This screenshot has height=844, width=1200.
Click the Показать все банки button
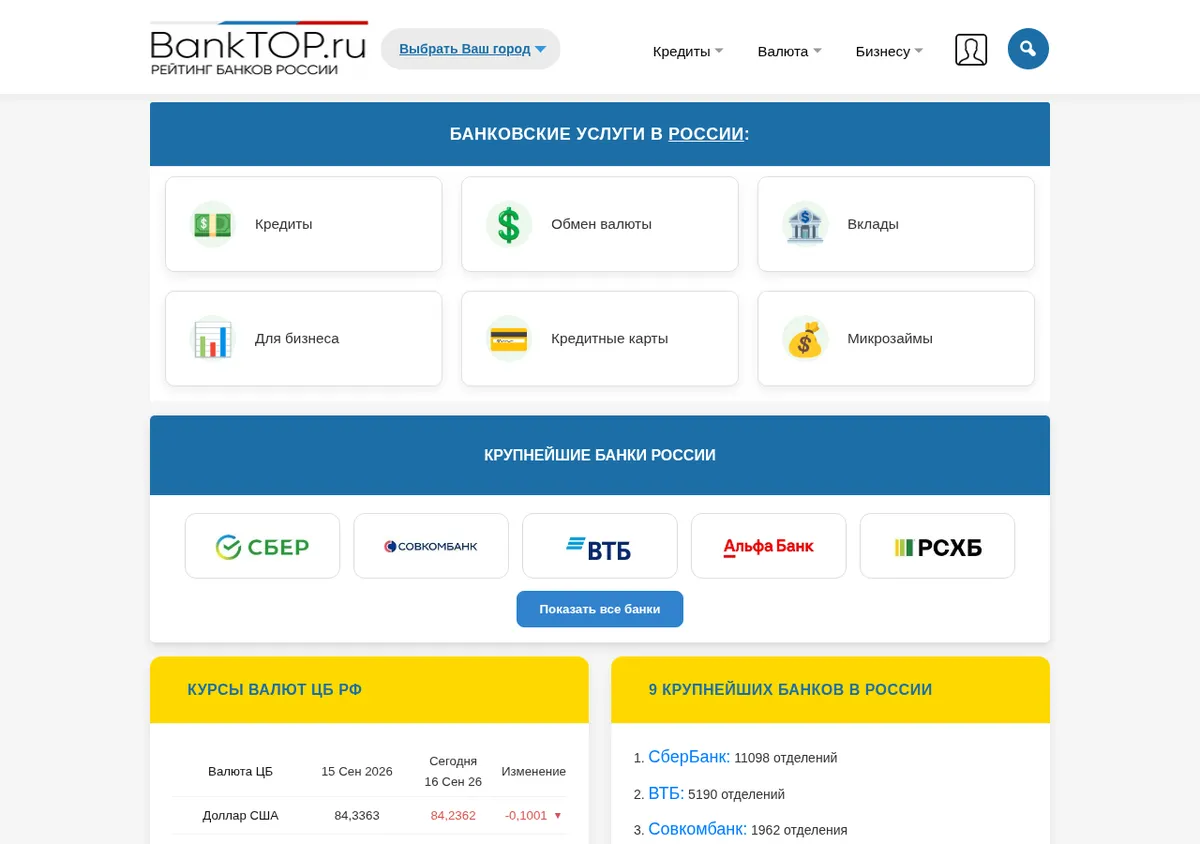pyautogui.click(x=600, y=609)
